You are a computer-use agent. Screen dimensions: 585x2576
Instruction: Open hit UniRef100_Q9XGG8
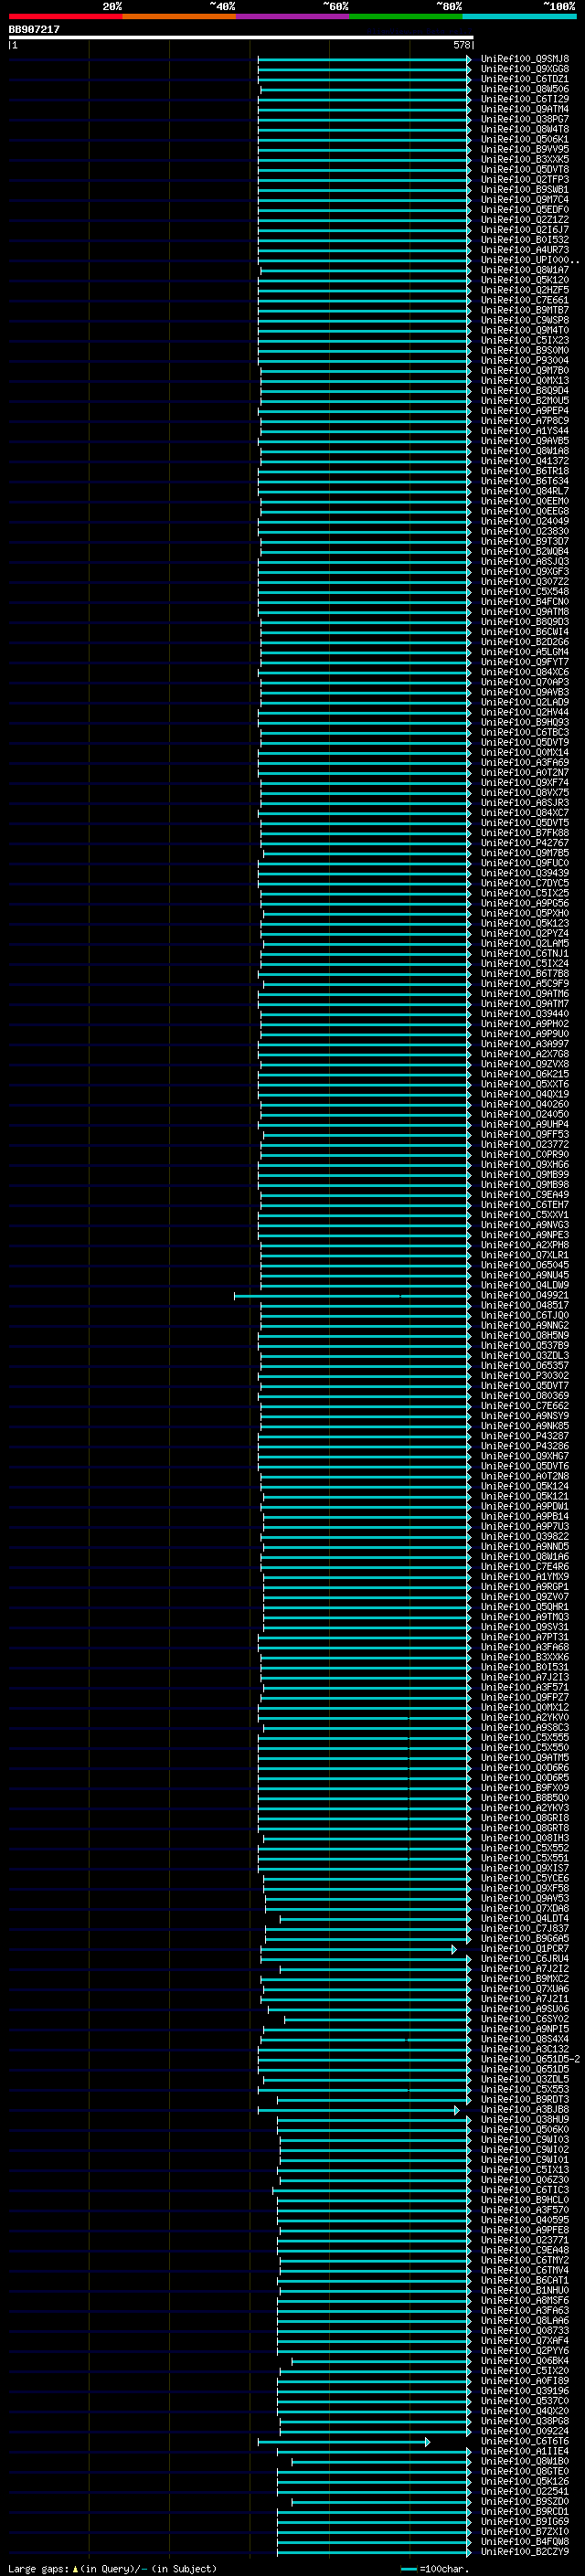(x=524, y=69)
